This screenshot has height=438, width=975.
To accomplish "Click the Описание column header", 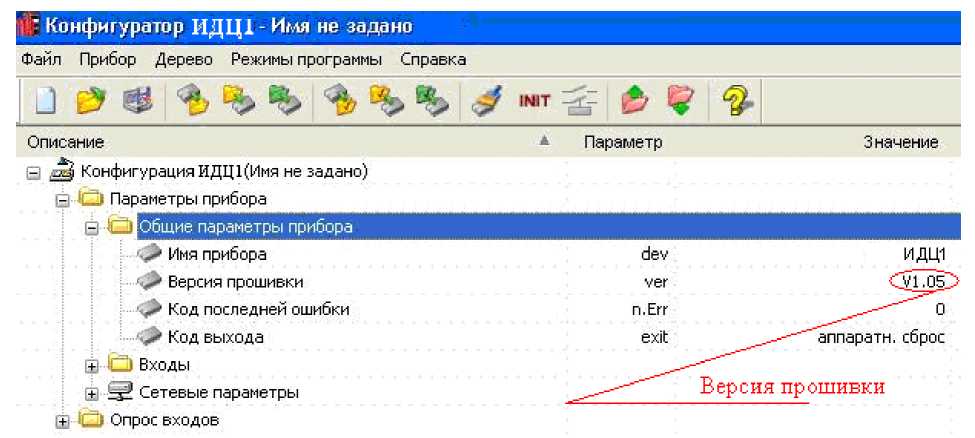I will [66, 143].
